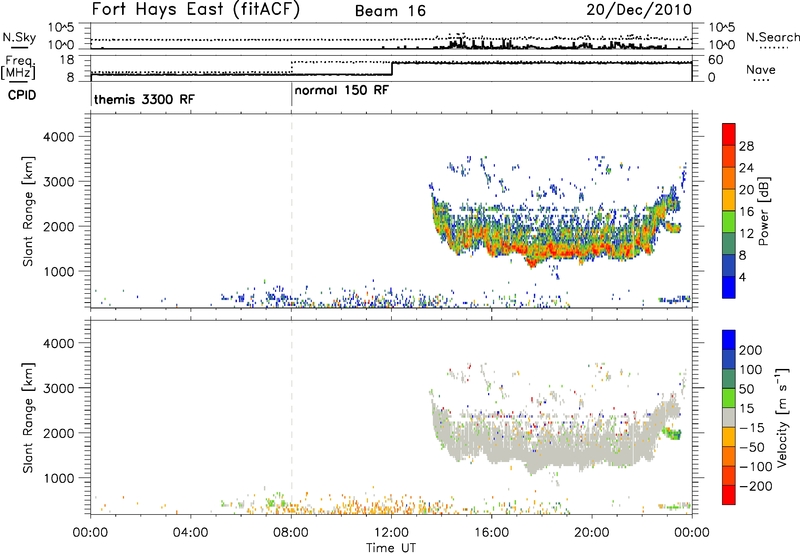800x554 pixels.
Task: Click the dashed 08:00 line in the power panel
Action: [291, 211]
